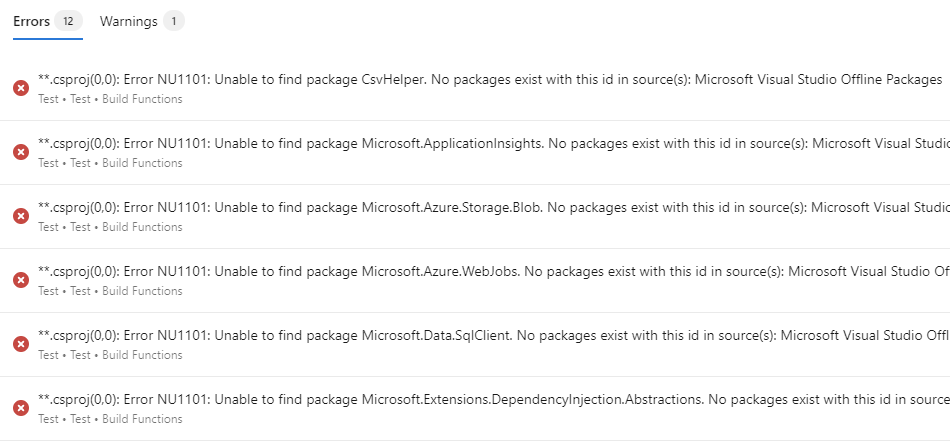Open the Microsoft.Azure.Storage.Blob error message
This screenshot has width=950, height=445.
pos(490,207)
